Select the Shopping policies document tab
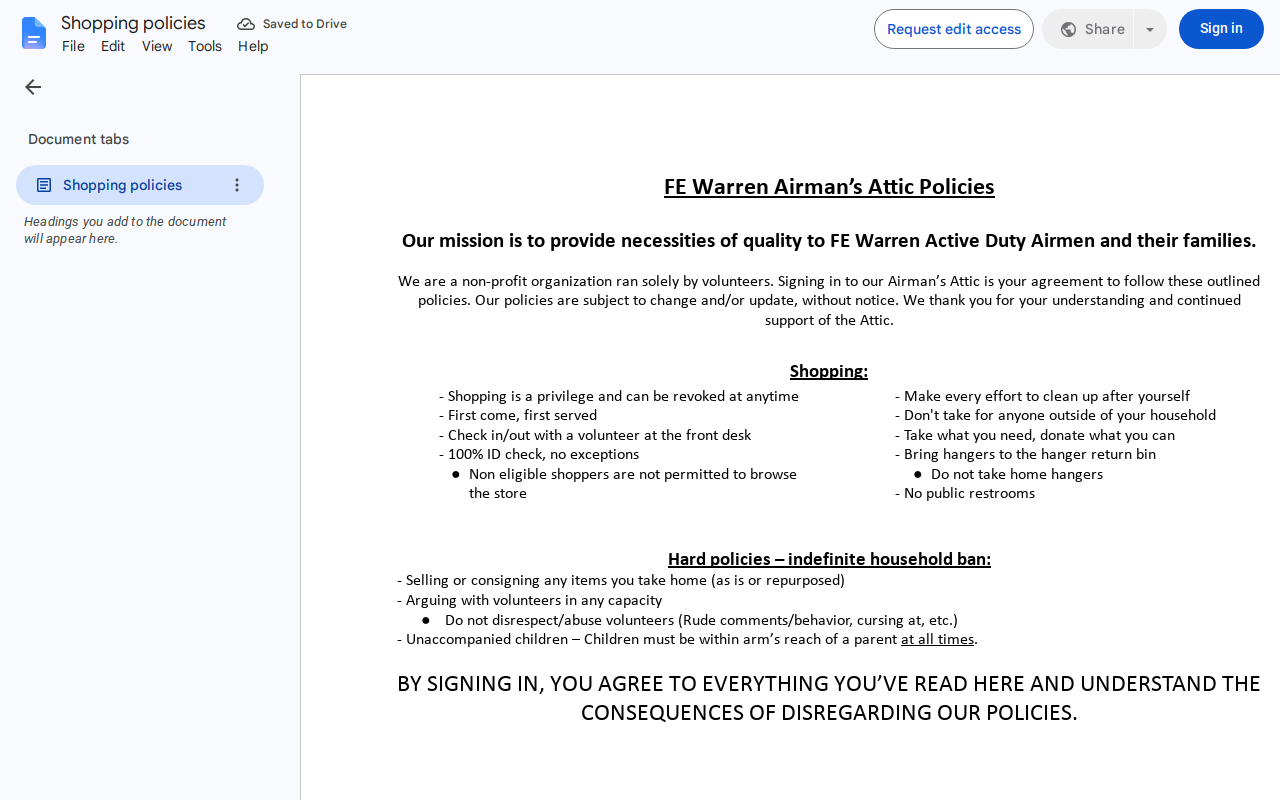The height and width of the screenshot is (800, 1280). tap(140, 185)
